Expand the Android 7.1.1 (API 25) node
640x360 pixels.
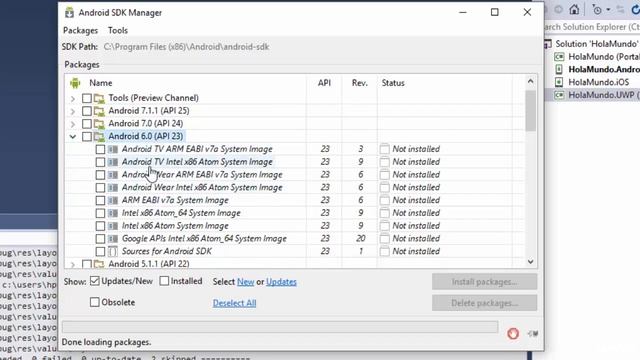coord(73,111)
